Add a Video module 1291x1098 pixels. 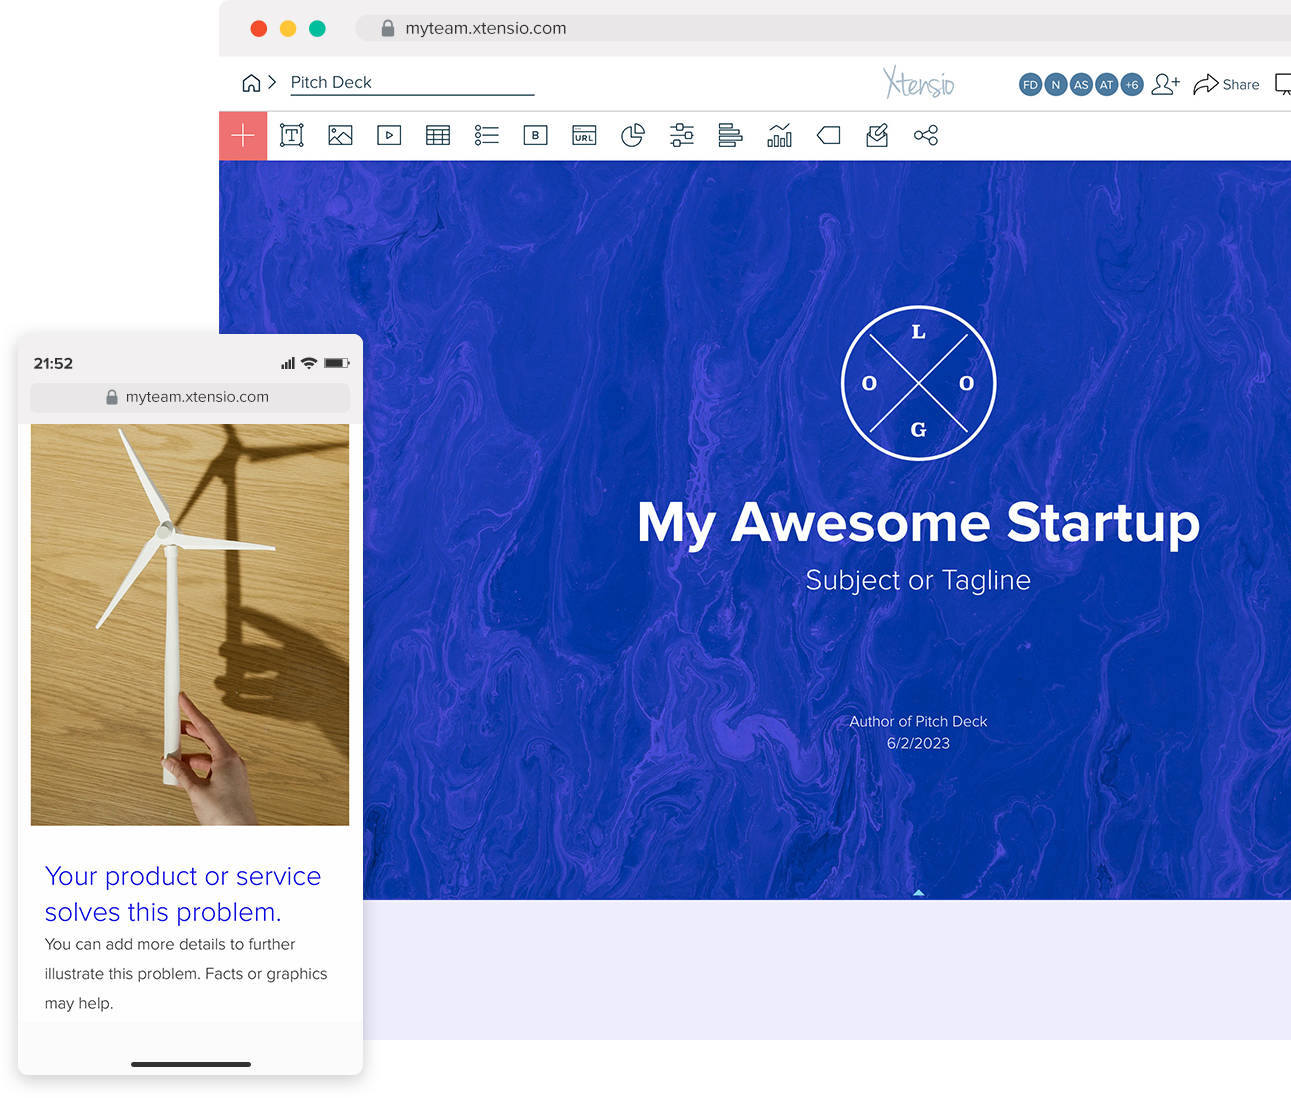[389, 135]
